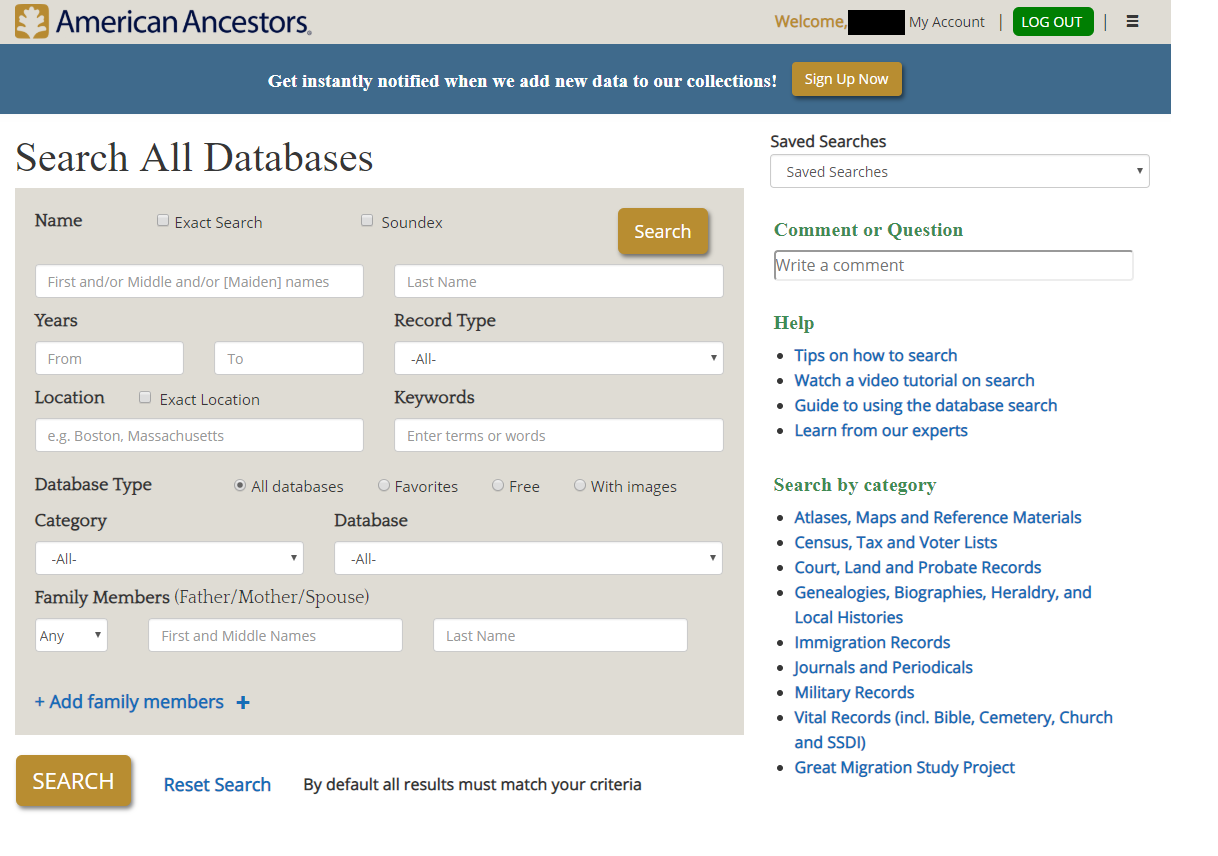Open Tips on how to search
This screenshot has height=856, width=1218.
coord(876,355)
